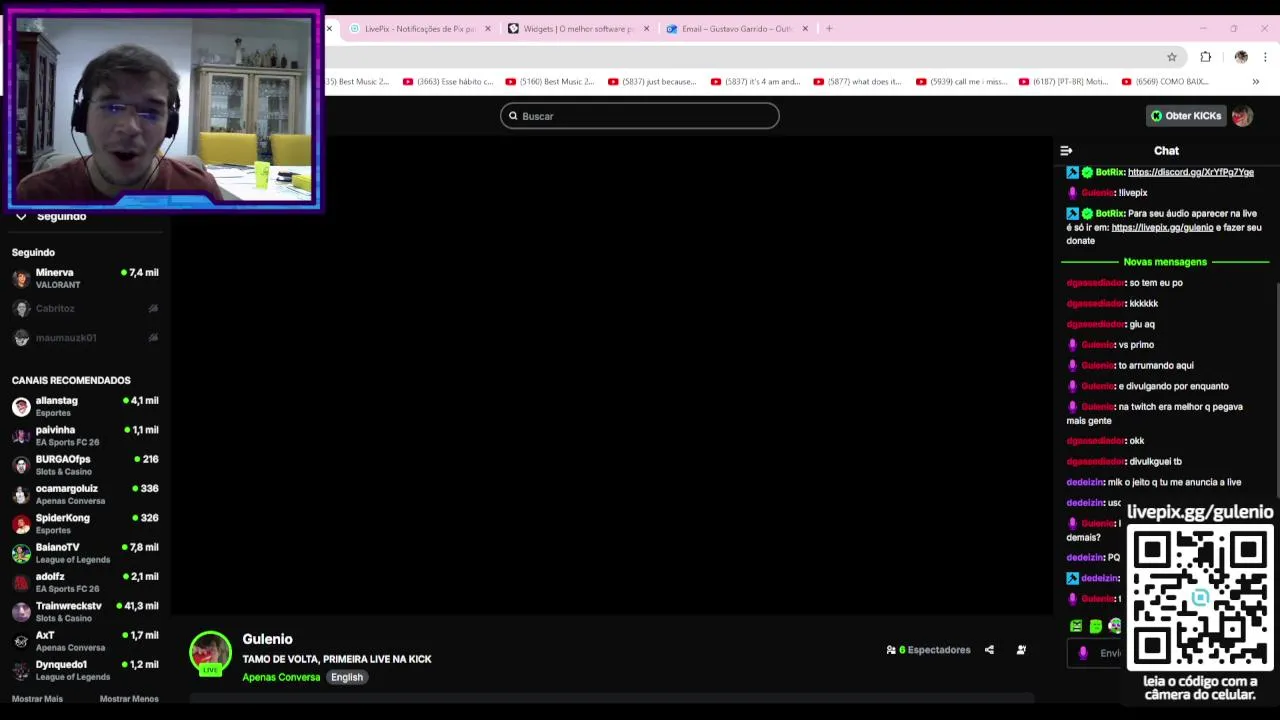
Task: Open the SpiderKong channel
Action: coord(85,523)
